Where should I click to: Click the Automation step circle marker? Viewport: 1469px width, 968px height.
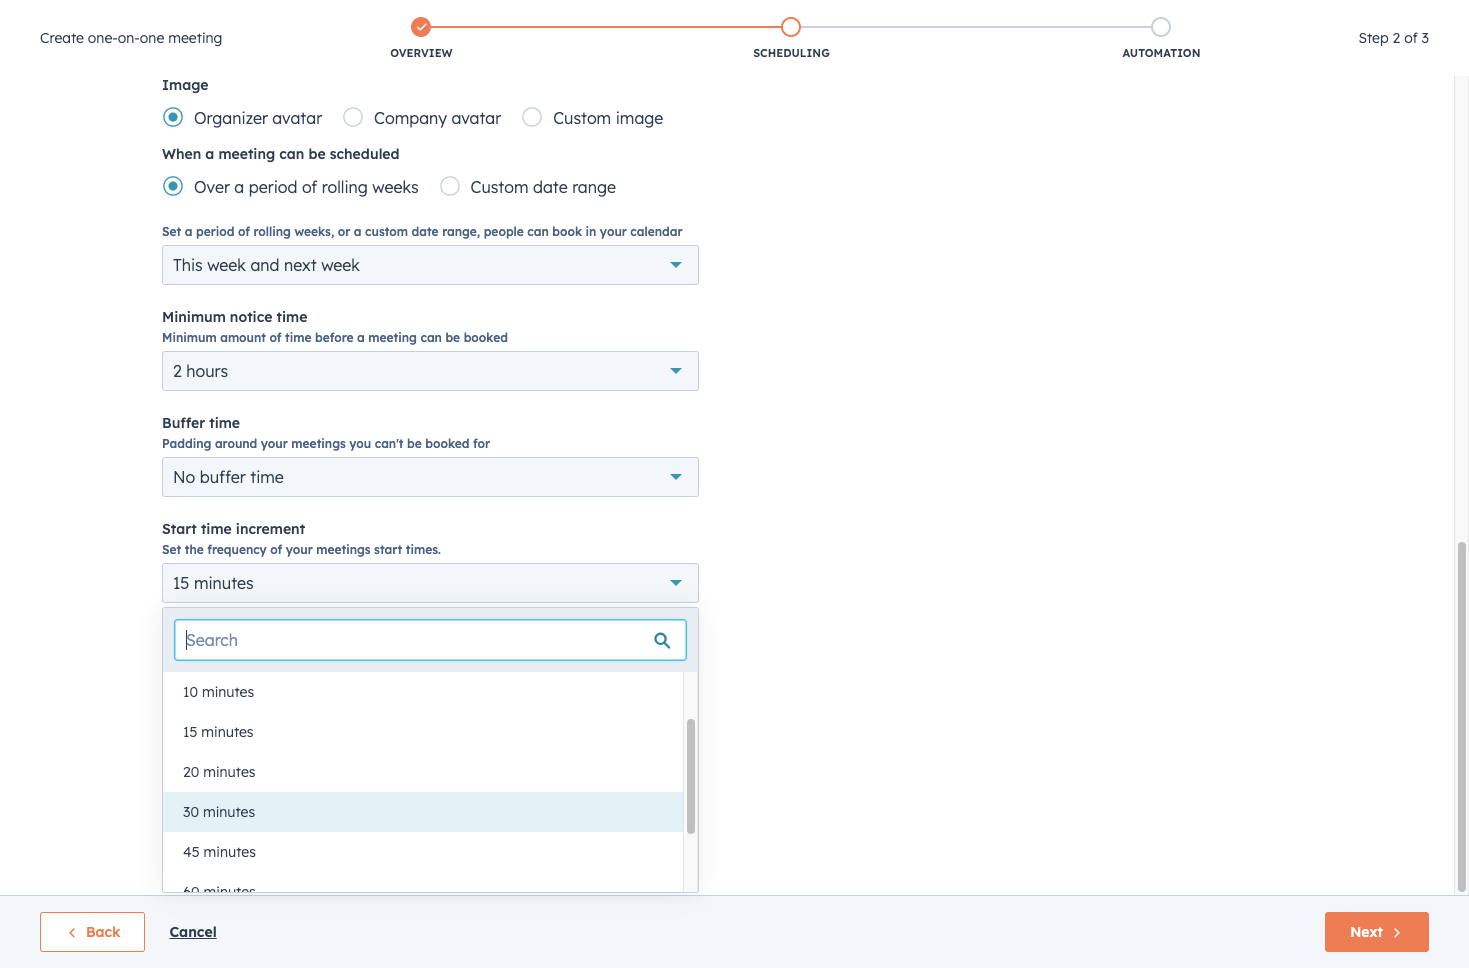tap(1161, 27)
